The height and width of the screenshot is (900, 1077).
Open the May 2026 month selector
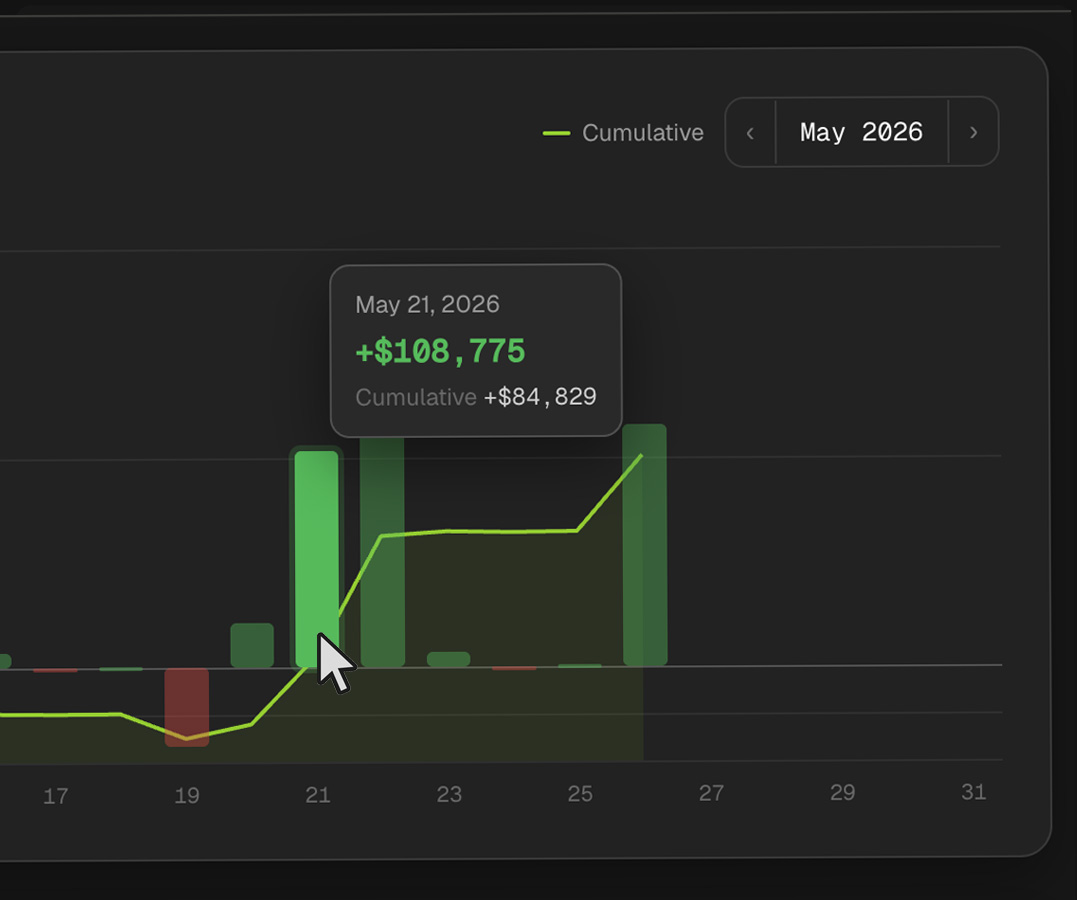point(861,132)
